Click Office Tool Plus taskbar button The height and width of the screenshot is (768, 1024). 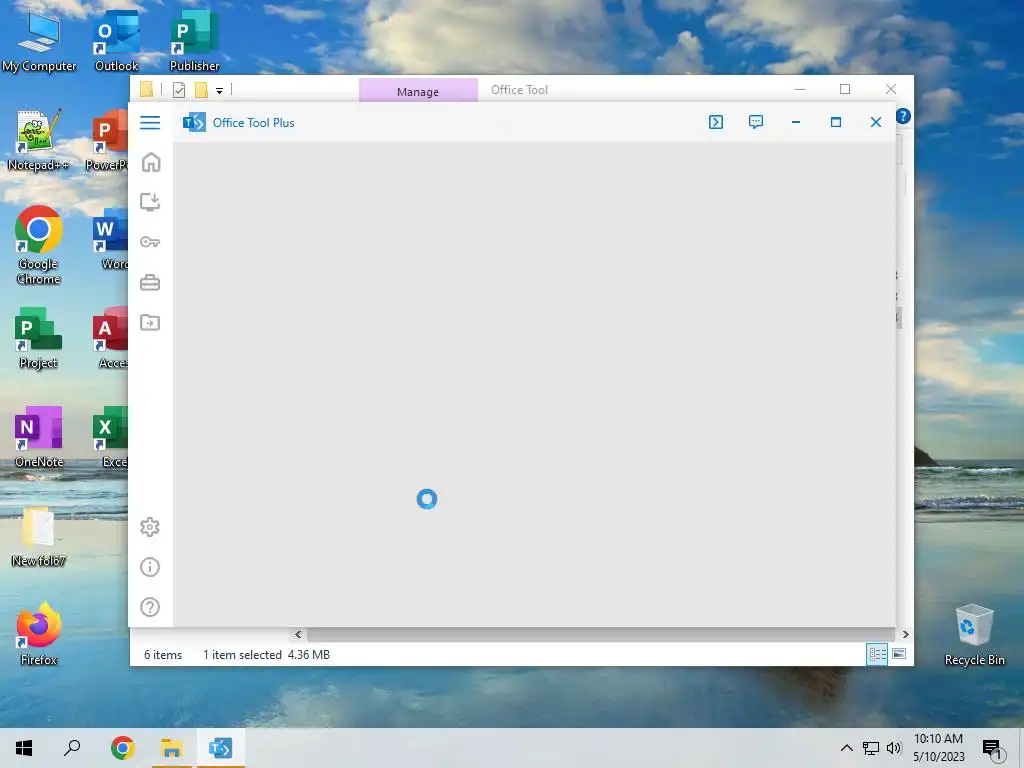pyautogui.click(x=221, y=748)
